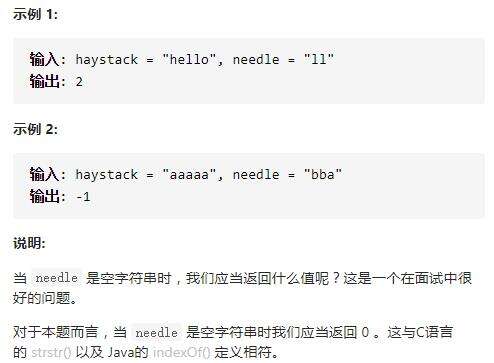Screen dimensions: 494x363
Task: Open the indexOf() link
Action: point(182,352)
